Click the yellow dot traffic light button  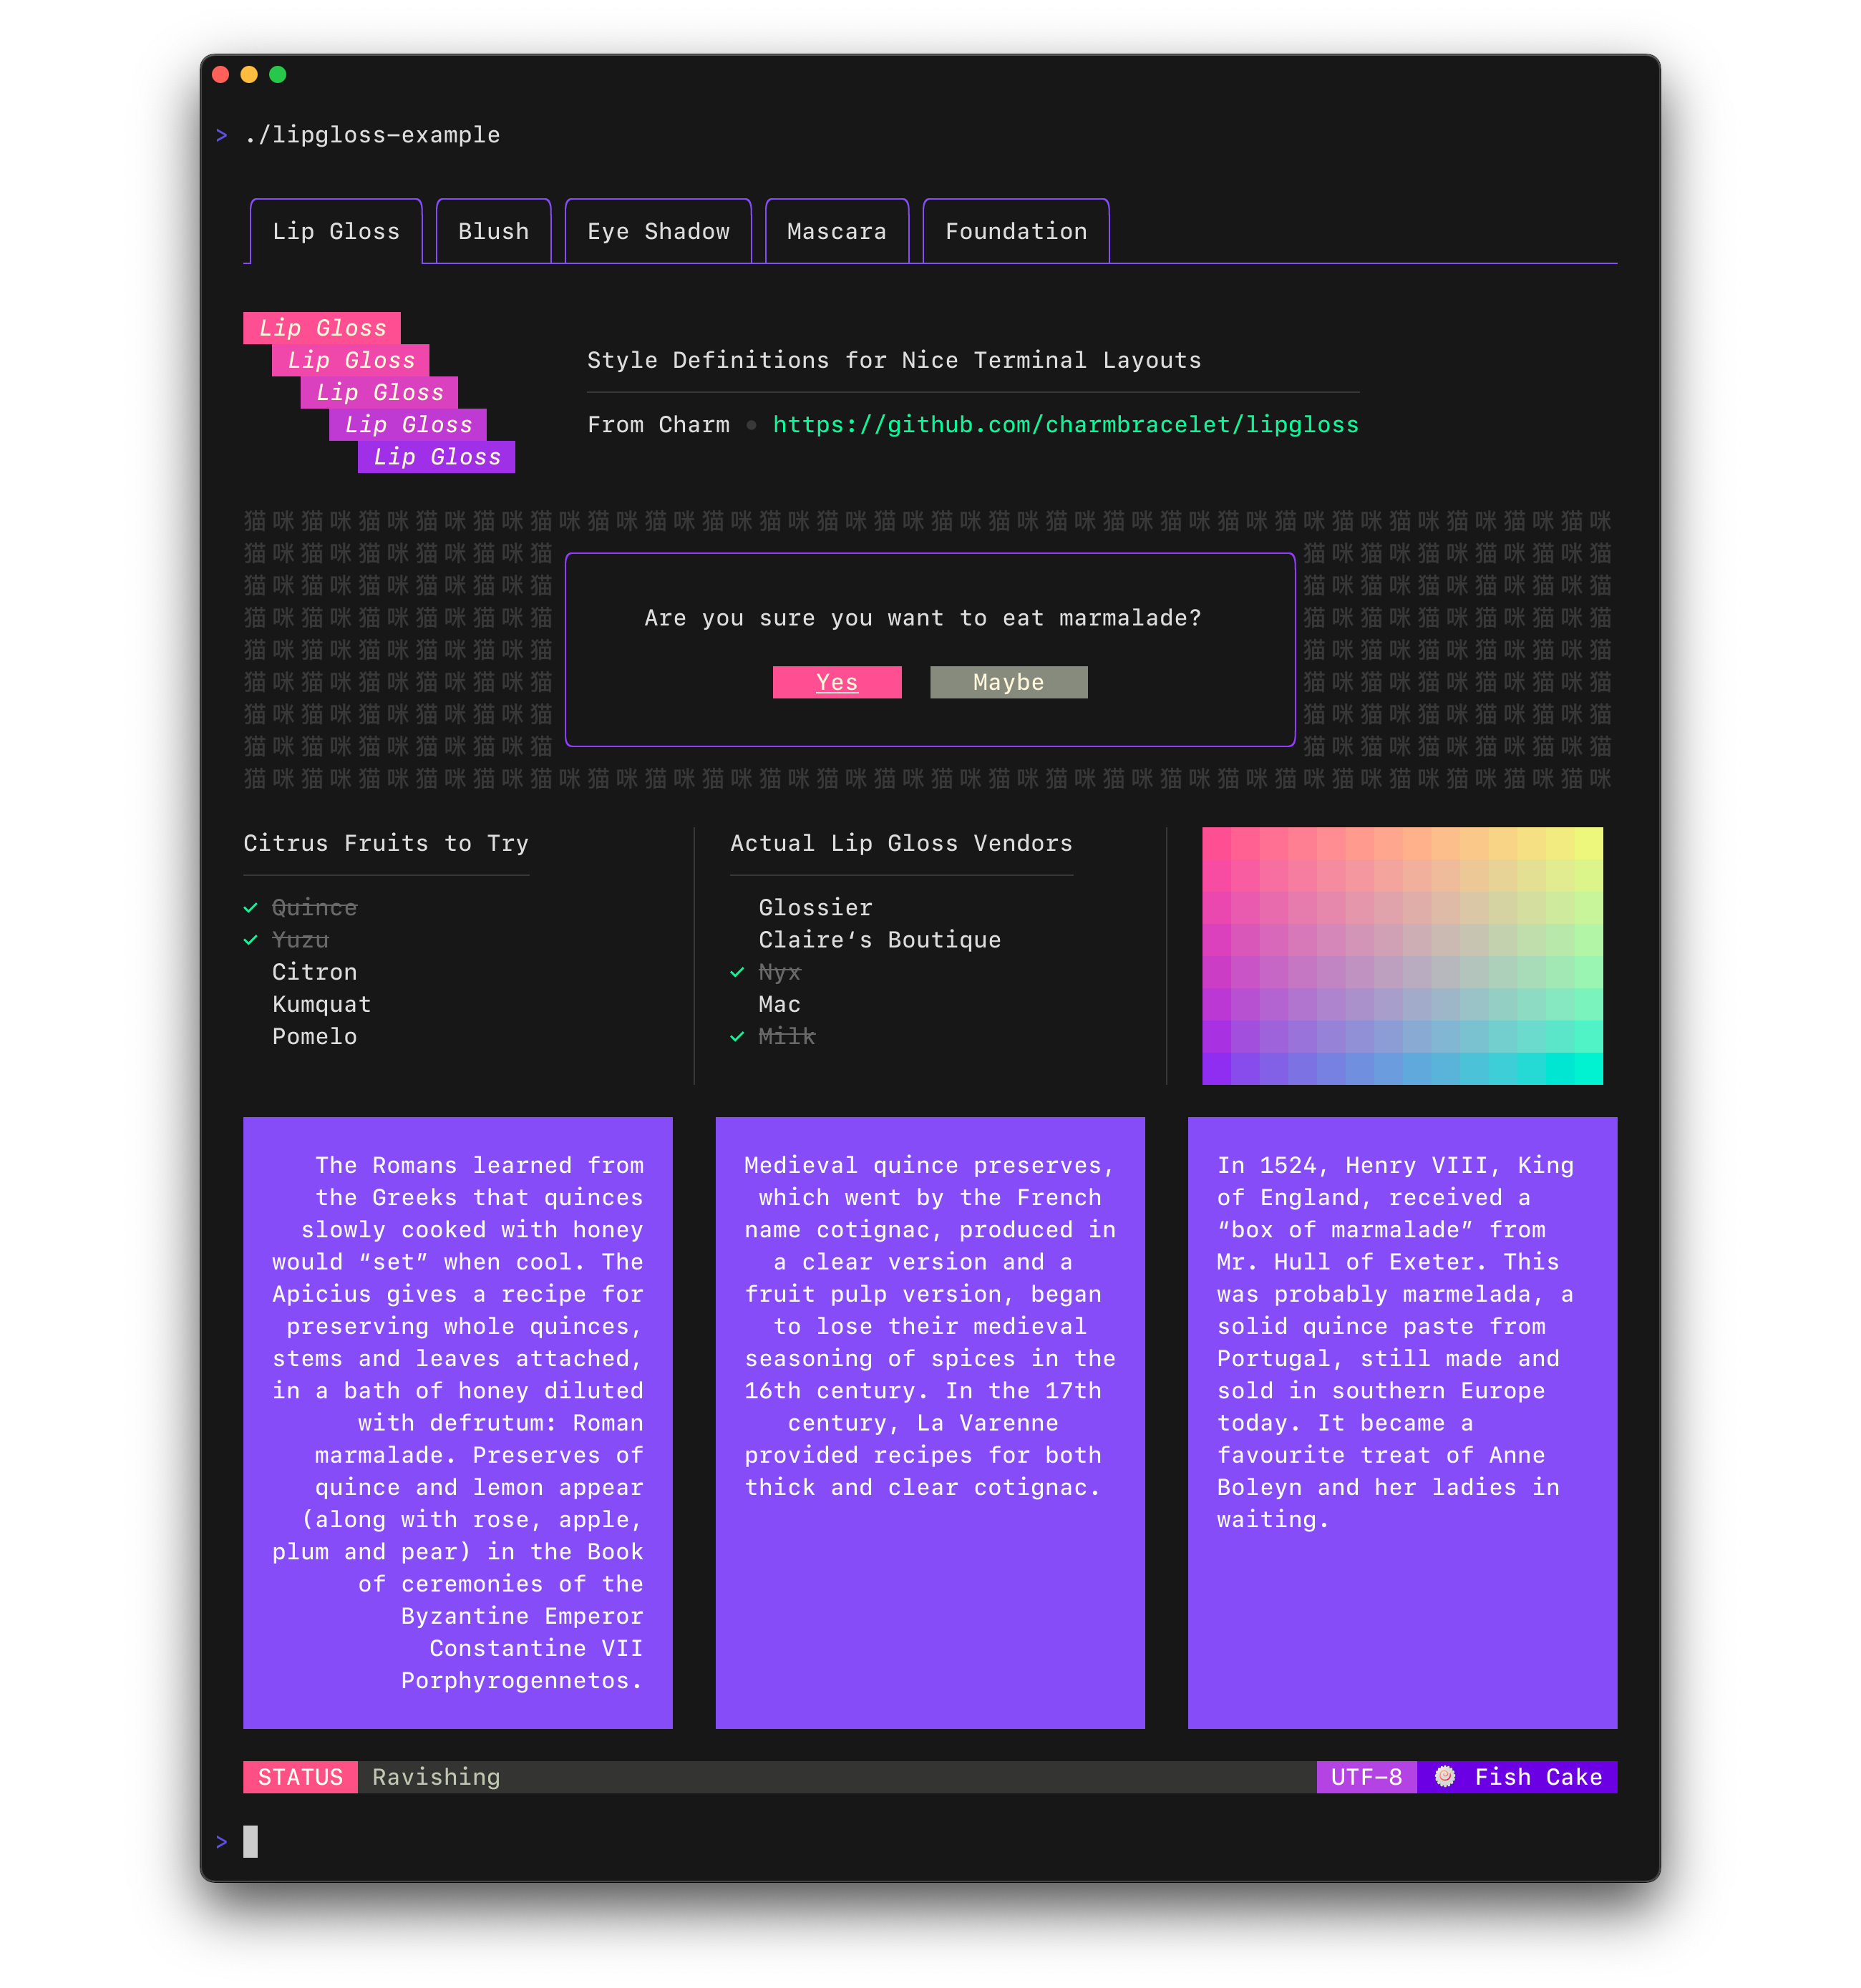tap(248, 74)
